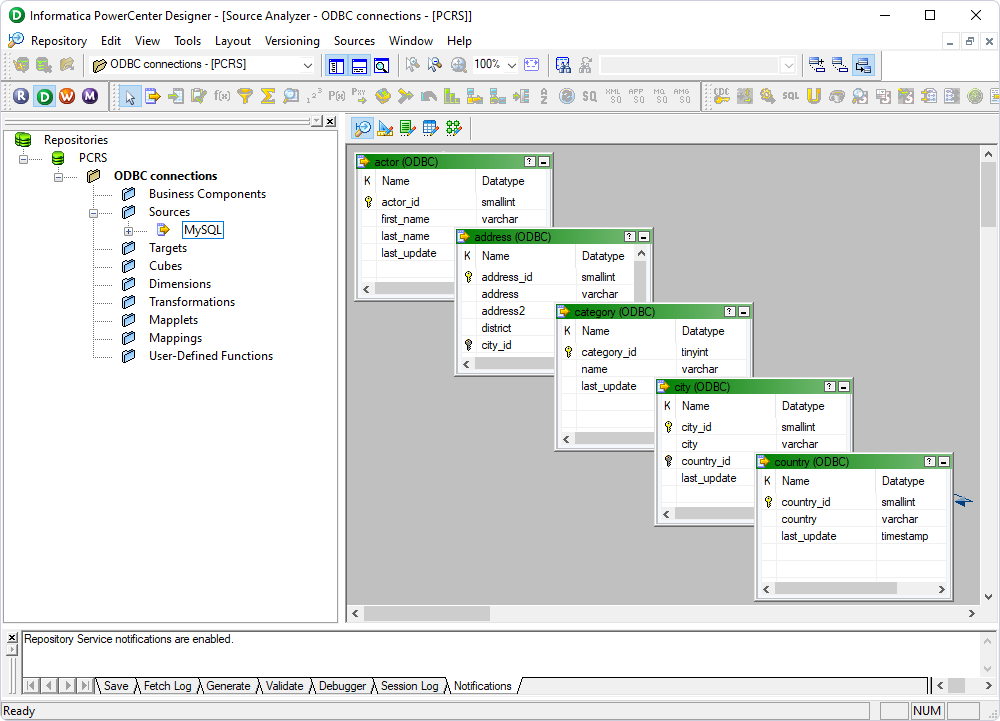Image resolution: width=1000 pixels, height=721 pixels.
Task: Select the Filter transformation funnel icon
Action: coord(246,96)
